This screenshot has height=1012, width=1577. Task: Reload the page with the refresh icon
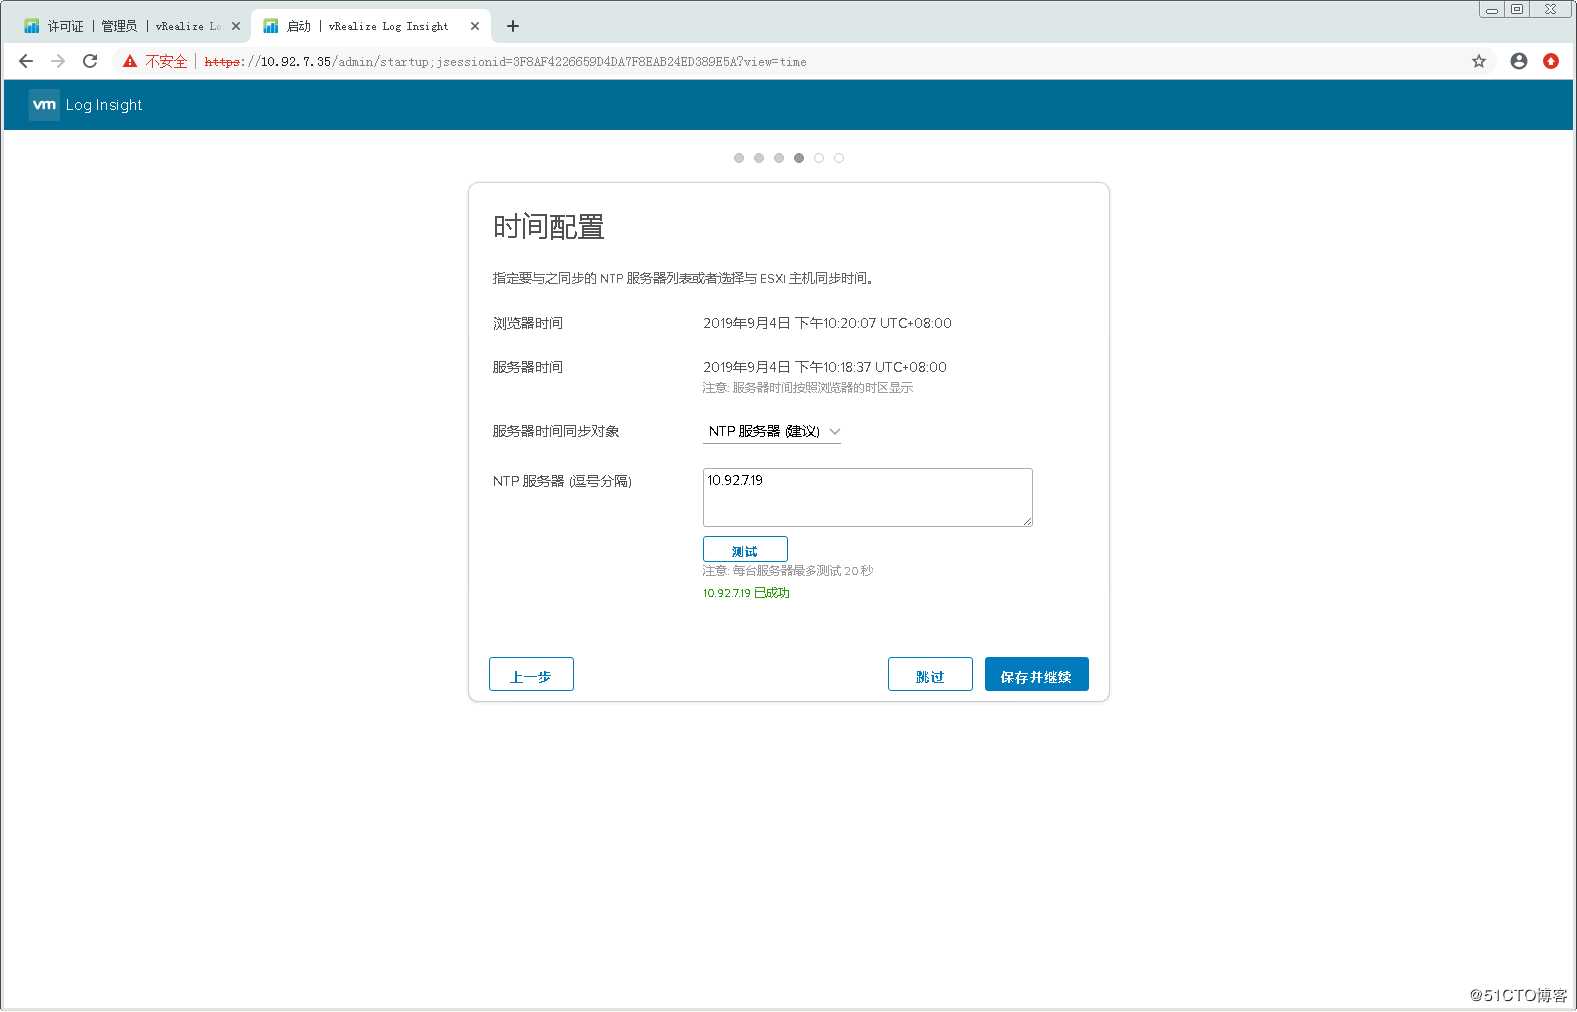point(90,61)
